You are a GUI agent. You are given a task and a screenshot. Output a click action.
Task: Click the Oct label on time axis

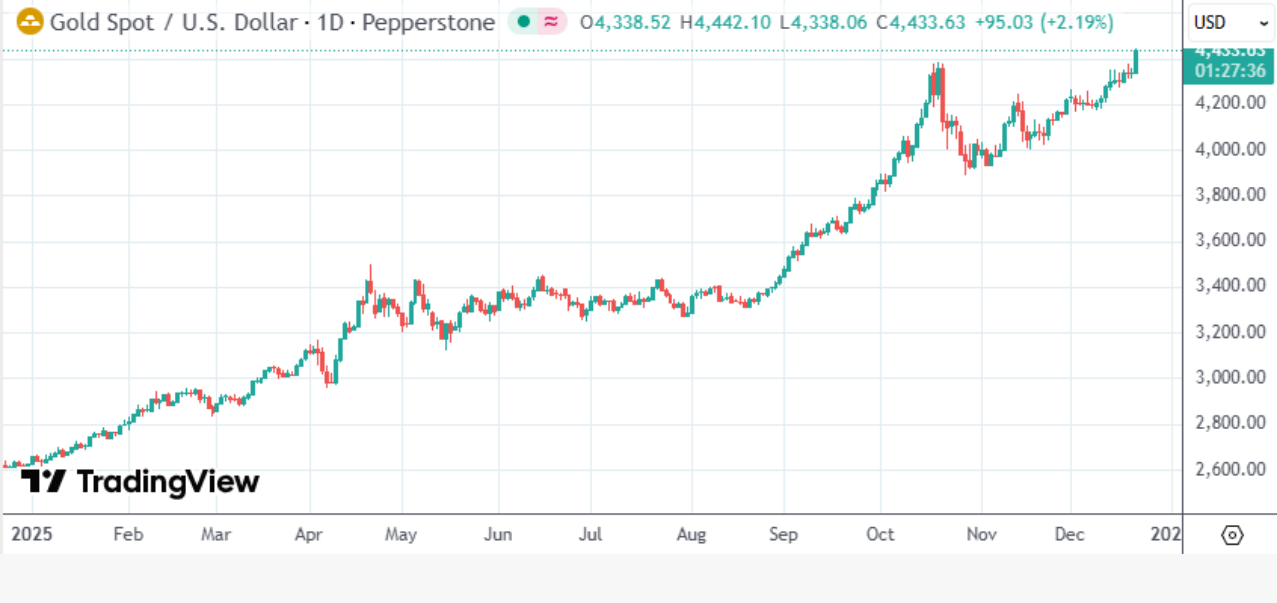click(880, 535)
